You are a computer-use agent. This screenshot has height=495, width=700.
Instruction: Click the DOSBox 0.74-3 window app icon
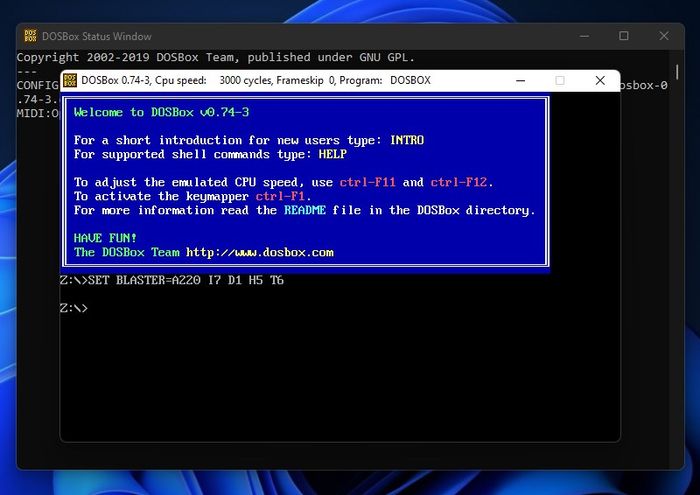click(x=70, y=80)
